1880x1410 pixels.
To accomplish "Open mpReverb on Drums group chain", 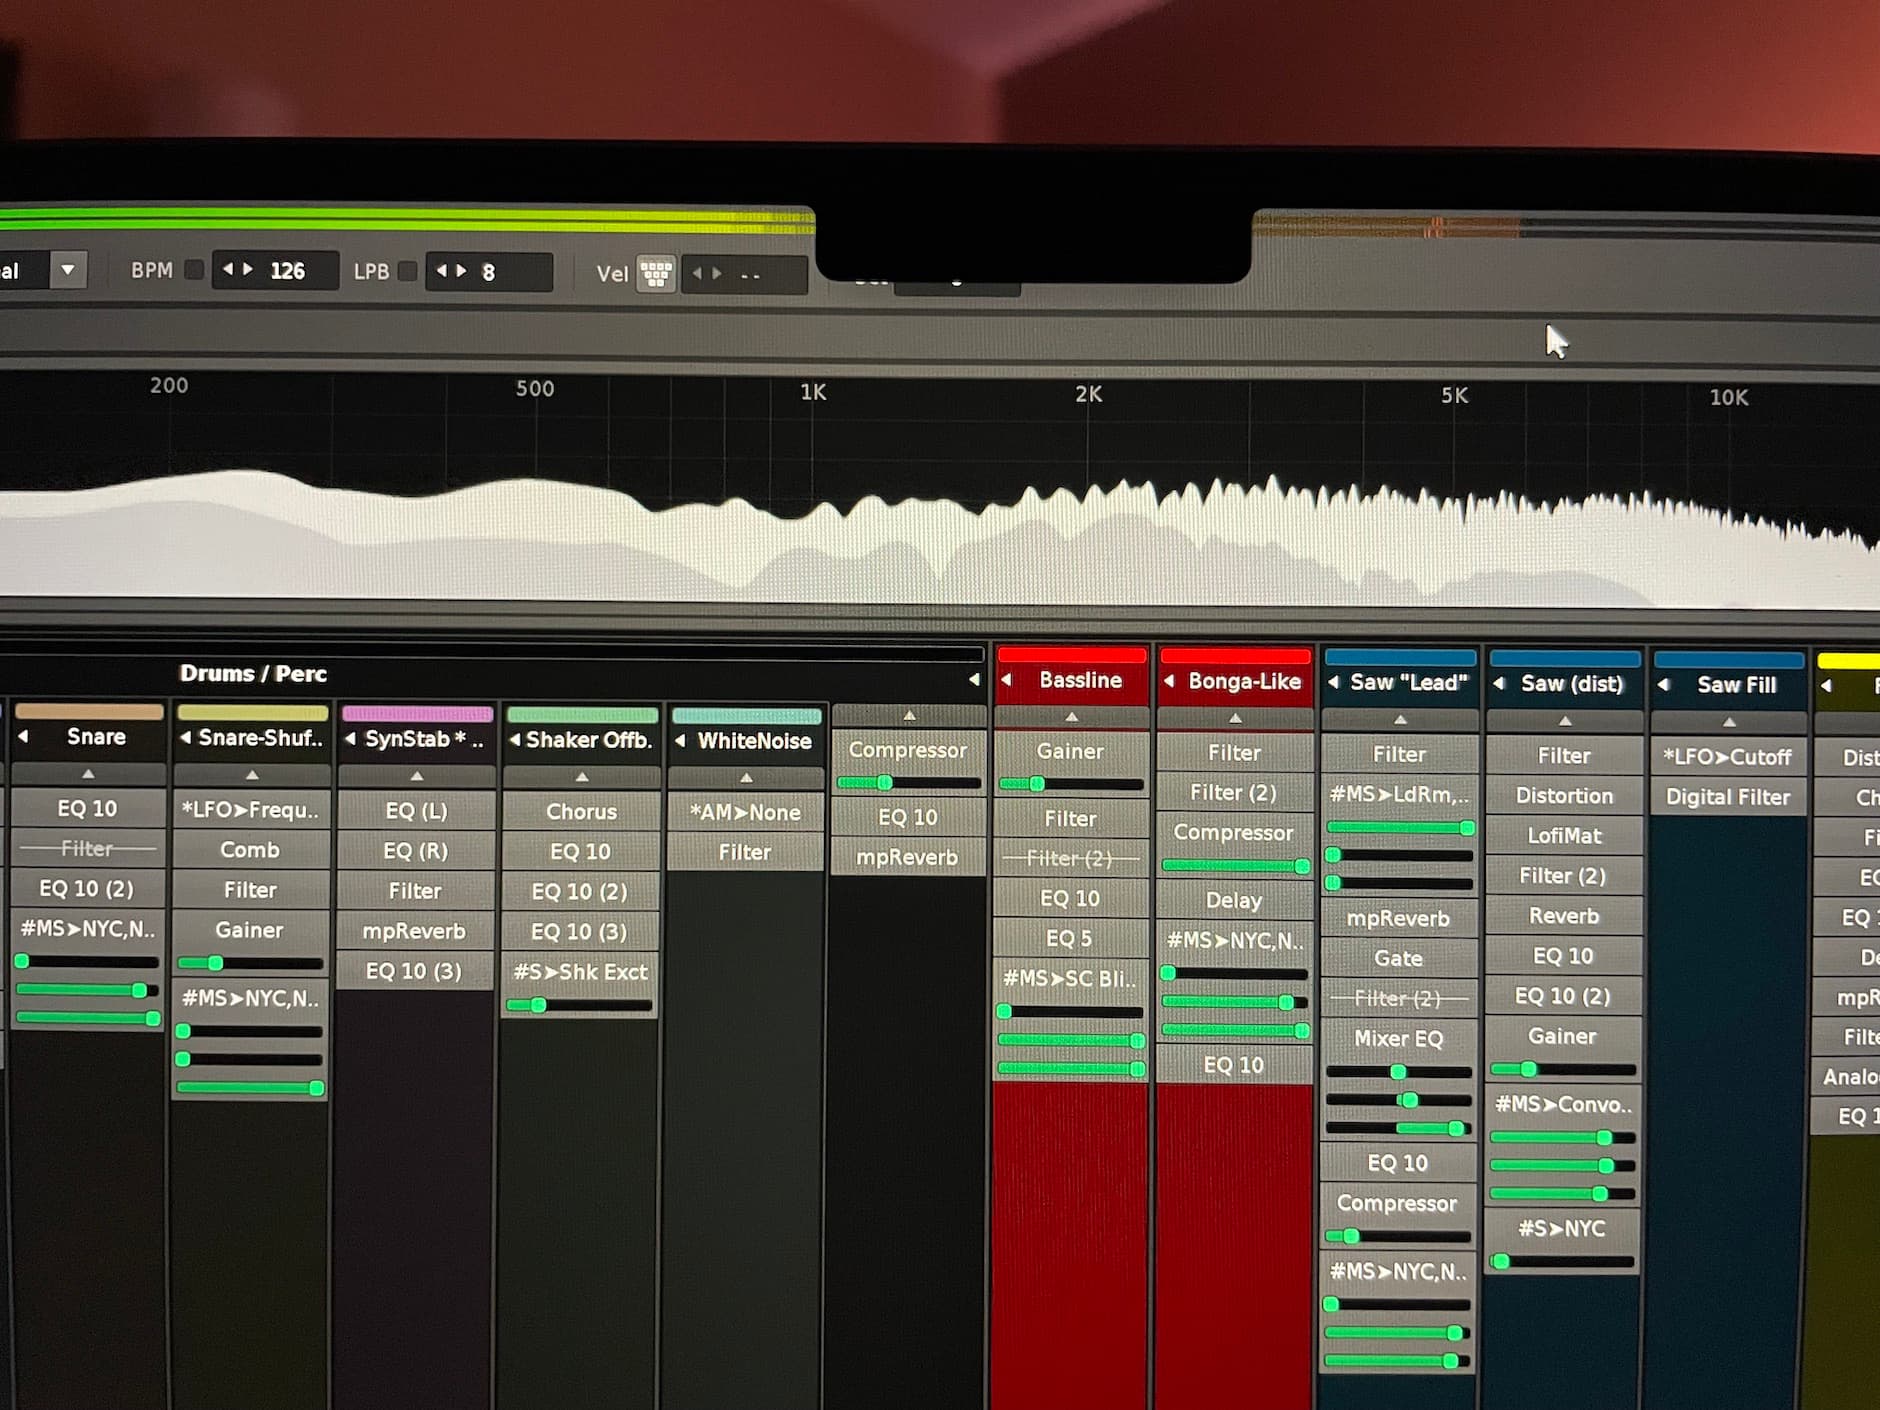I will pyautogui.click(x=908, y=857).
